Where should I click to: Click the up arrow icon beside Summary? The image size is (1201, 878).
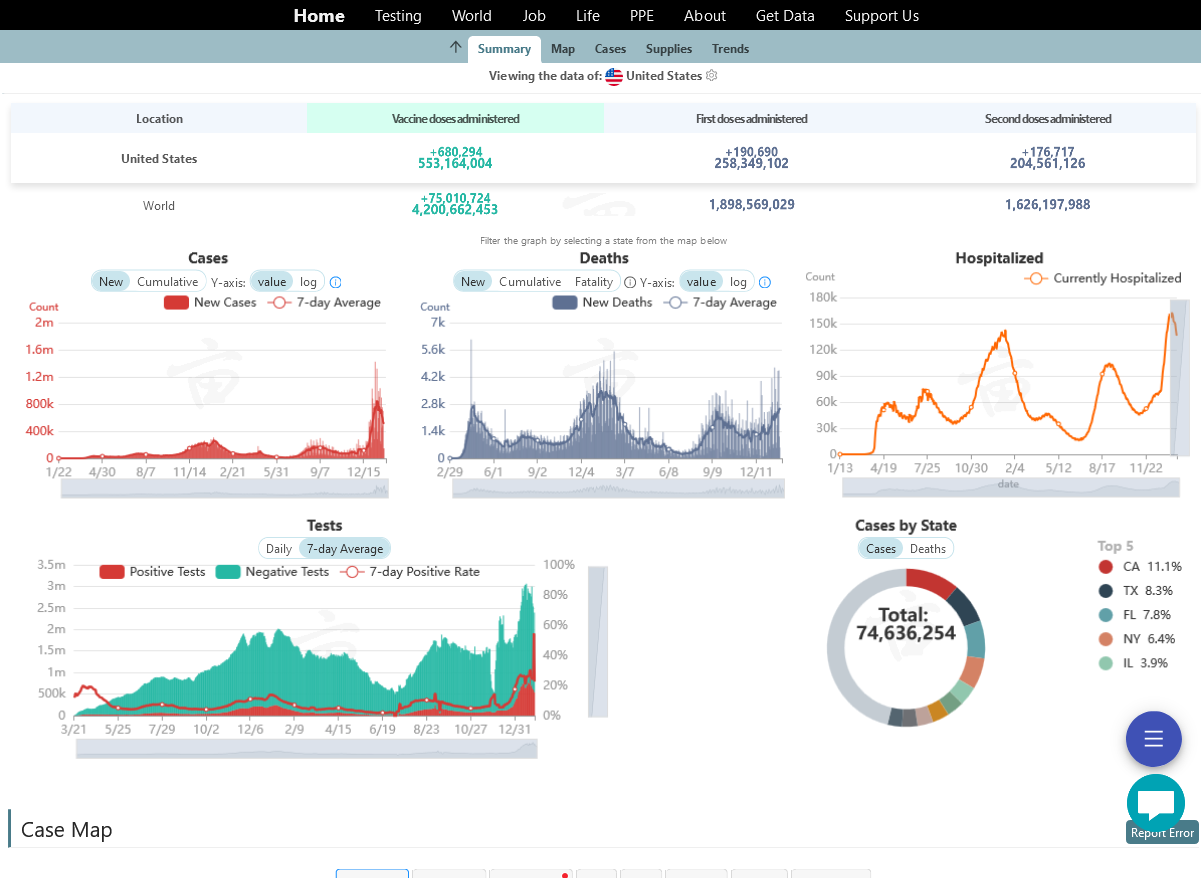point(456,48)
